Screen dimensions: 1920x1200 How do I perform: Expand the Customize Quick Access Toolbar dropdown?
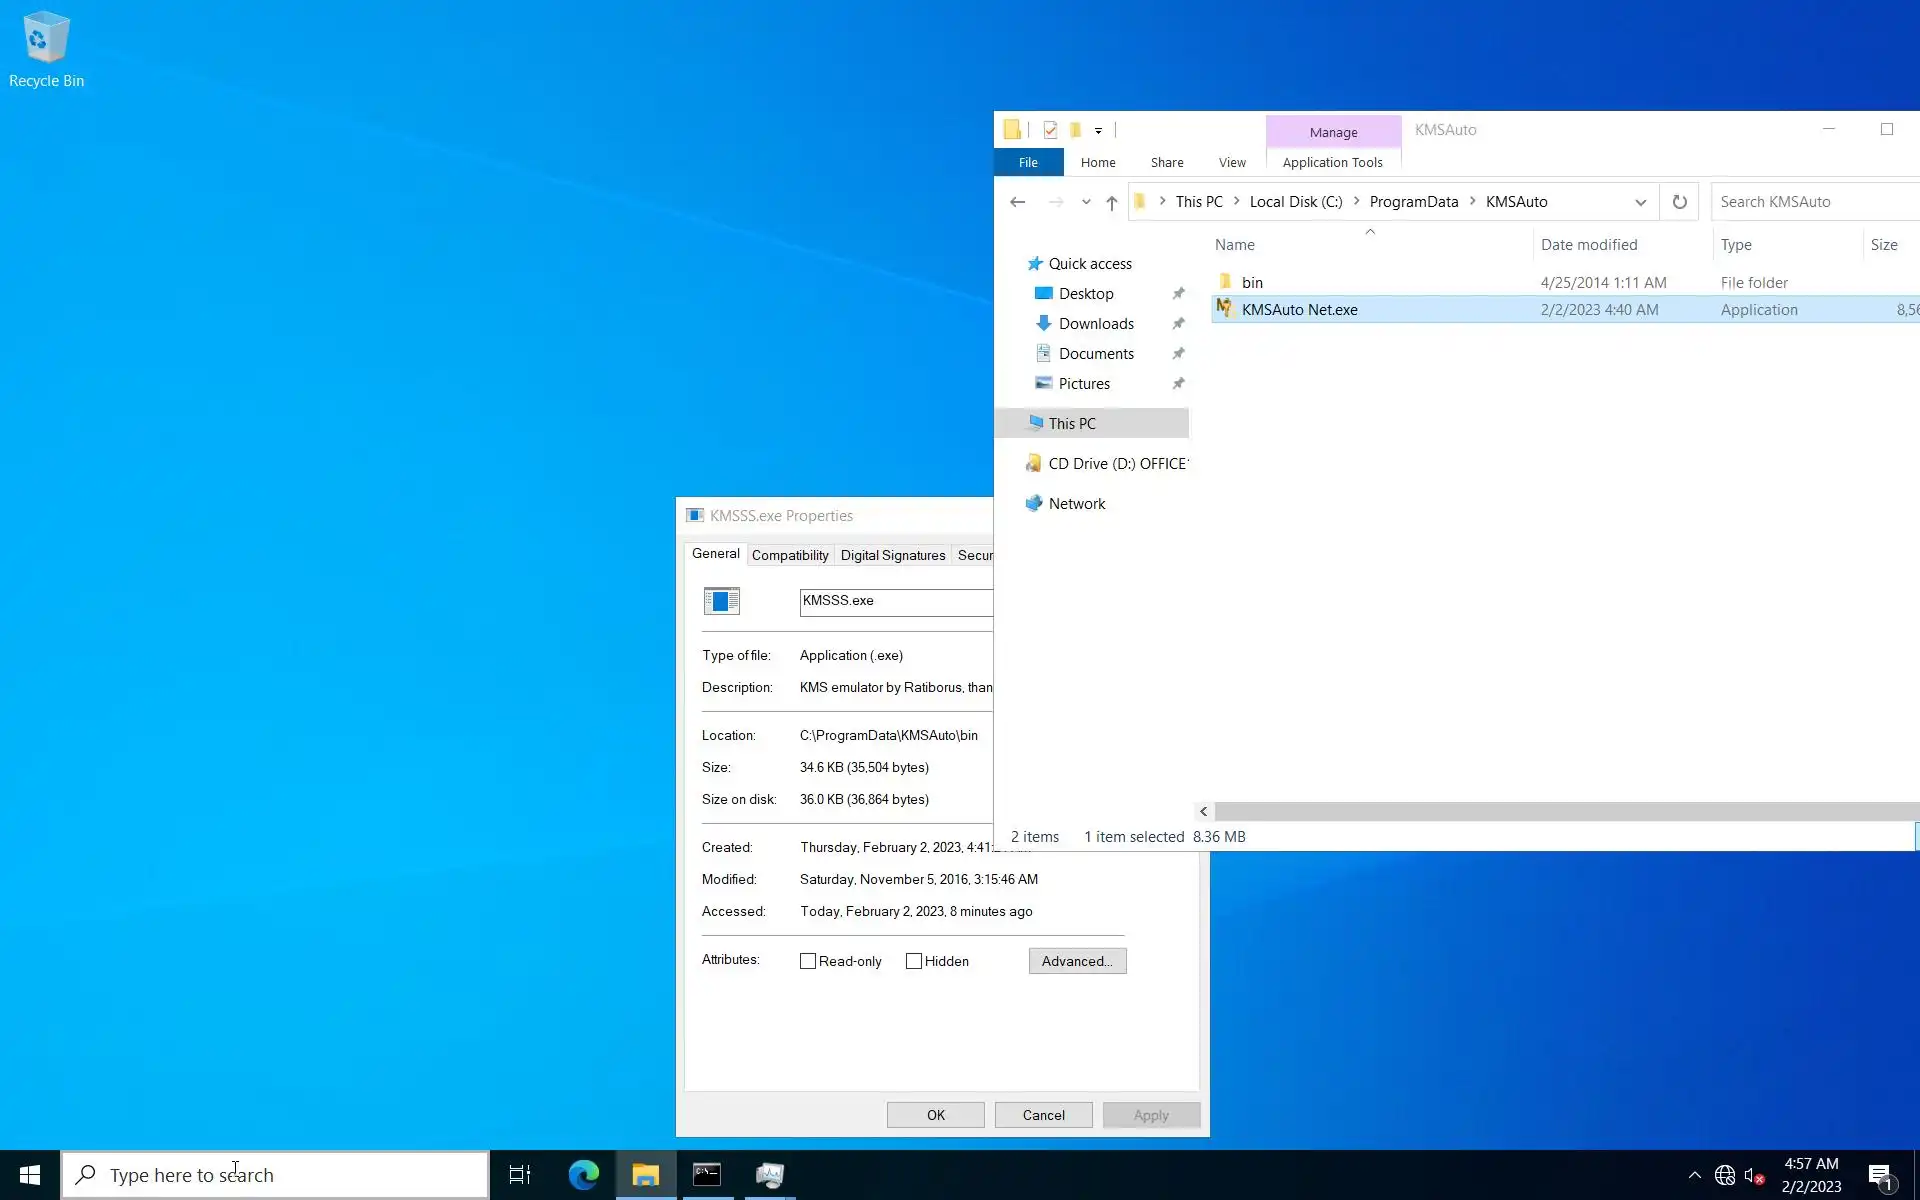click(x=1098, y=131)
